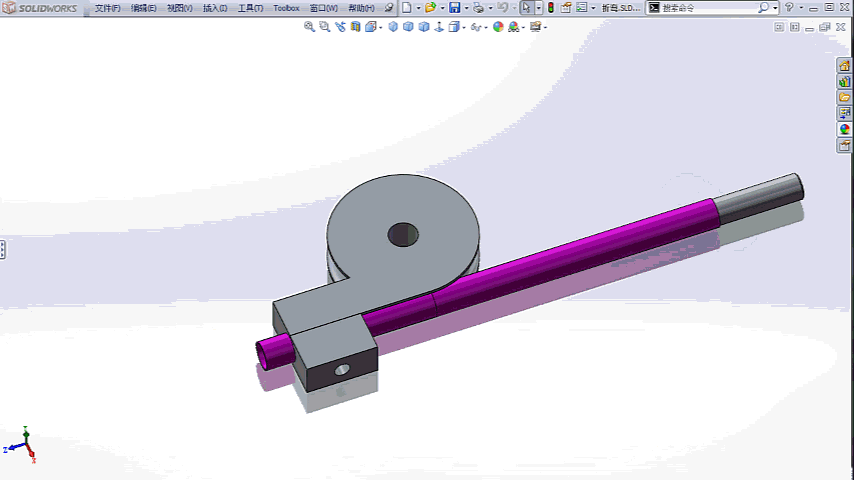Click in the 搜索命令 search field

[708, 8]
